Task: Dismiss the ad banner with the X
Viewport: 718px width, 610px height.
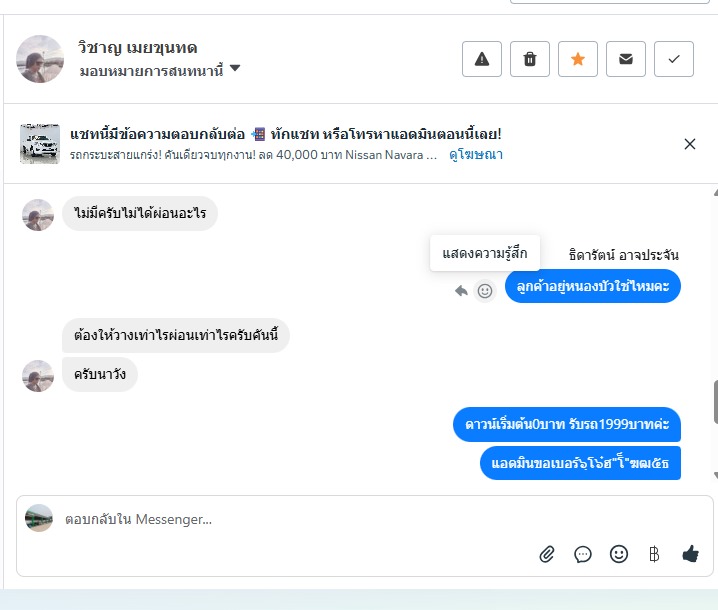Action: point(690,144)
